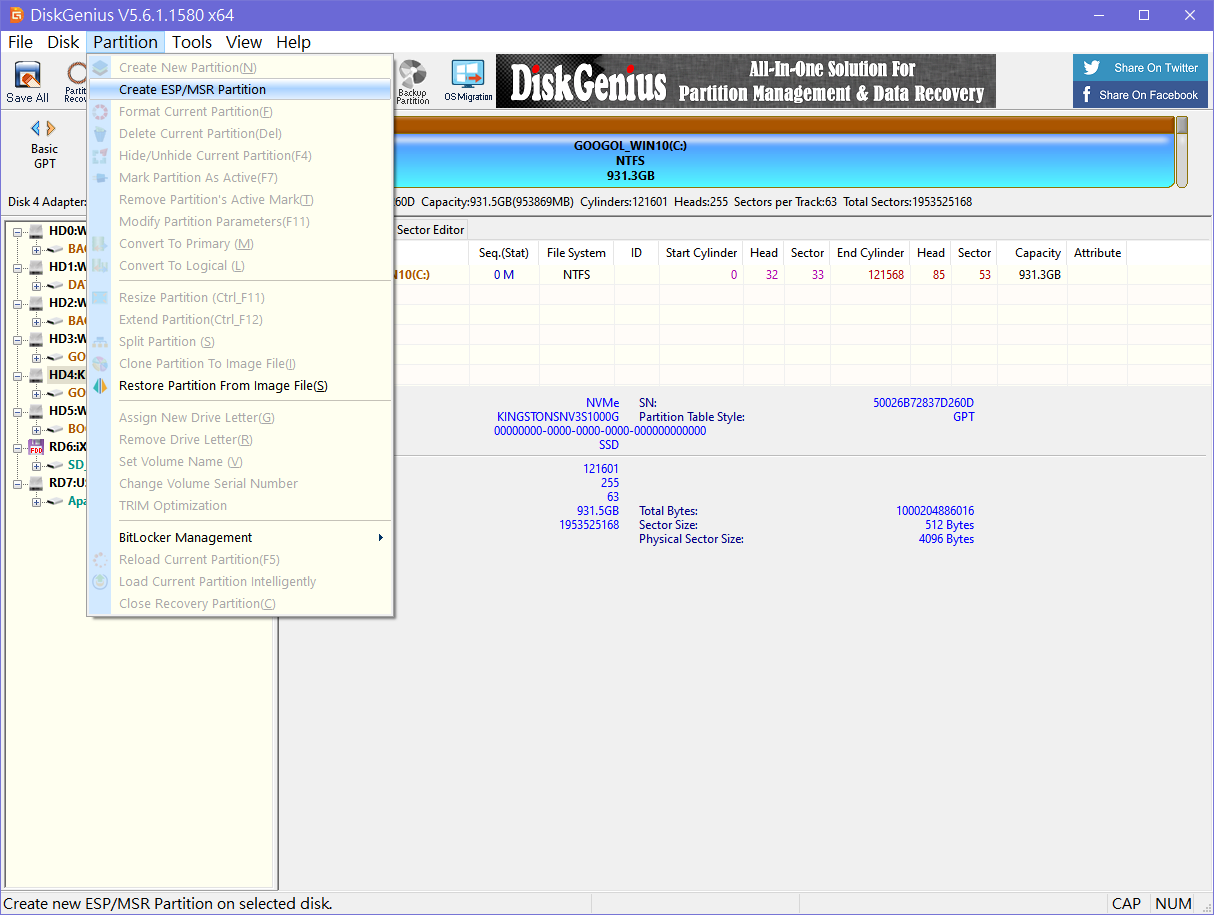Image resolution: width=1214 pixels, height=915 pixels.
Task: Click the NTFS cell in partition row
Action: click(576, 275)
